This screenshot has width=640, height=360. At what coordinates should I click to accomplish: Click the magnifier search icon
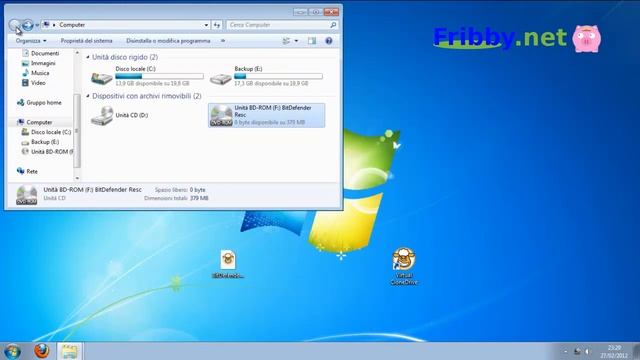click(x=333, y=25)
